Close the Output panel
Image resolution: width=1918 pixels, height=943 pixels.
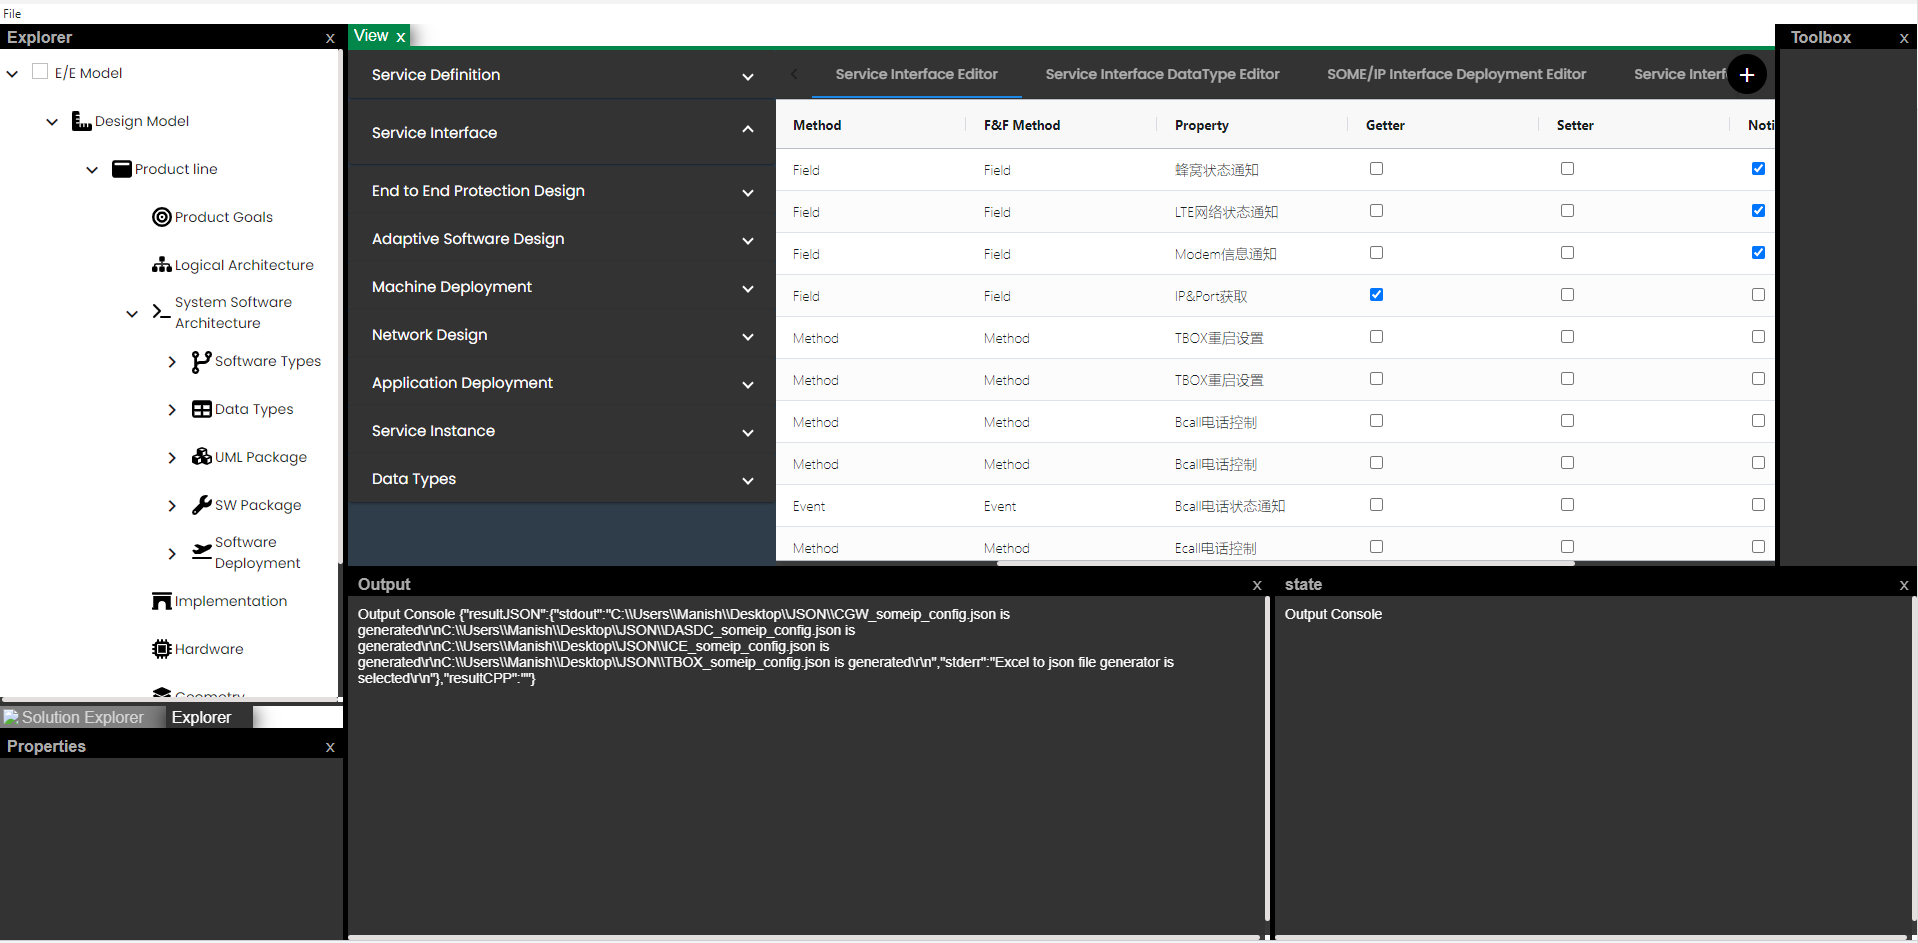(x=1257, y=585)
